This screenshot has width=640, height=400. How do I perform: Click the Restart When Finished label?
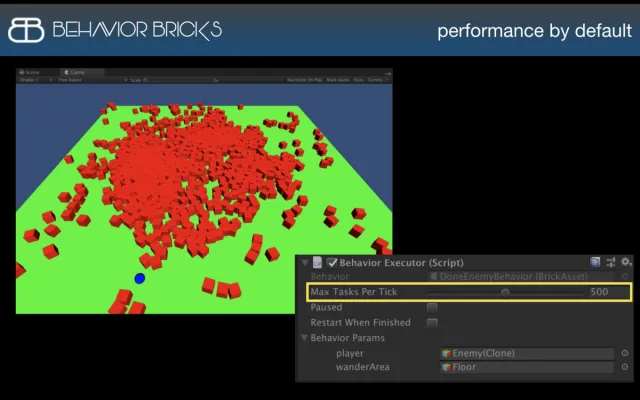[x=360, y=322]
